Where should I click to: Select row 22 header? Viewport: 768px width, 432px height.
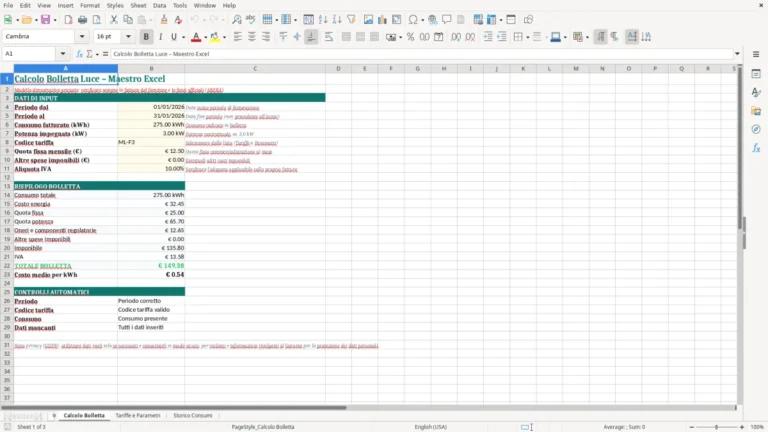[x=7, y=265]
